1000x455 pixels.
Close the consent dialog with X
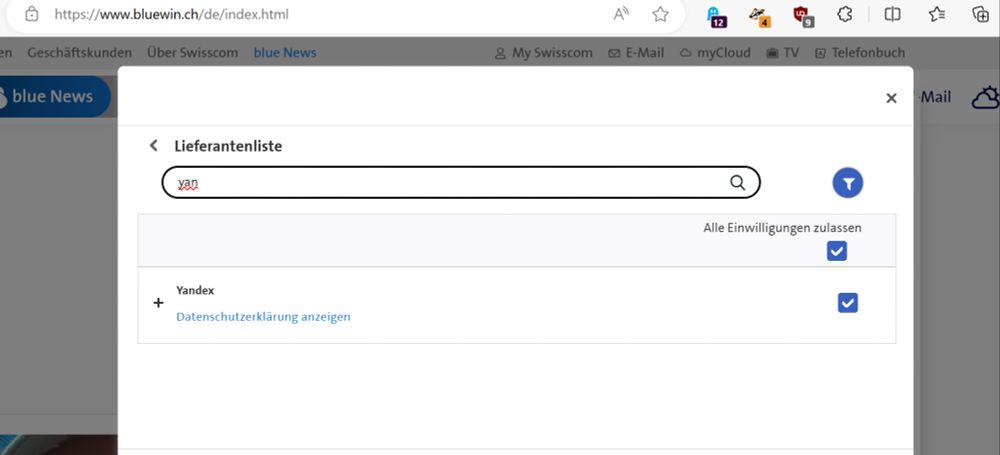pyautogui.click(x=891, y=98)
